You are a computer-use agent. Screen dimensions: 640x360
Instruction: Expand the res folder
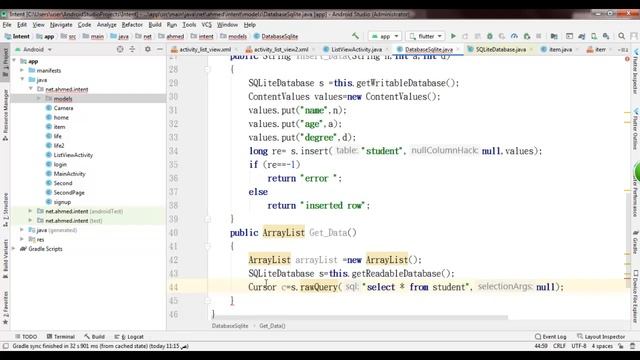click(22, 239)
